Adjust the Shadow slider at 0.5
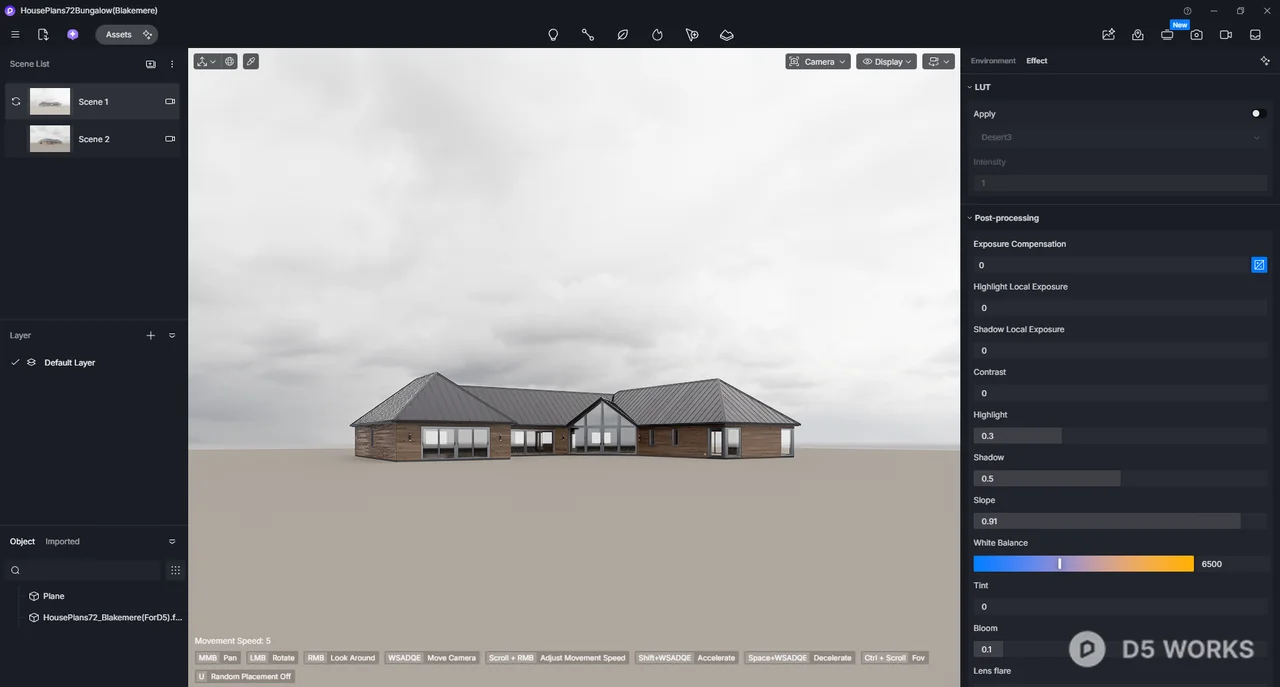 point(1120,478)
